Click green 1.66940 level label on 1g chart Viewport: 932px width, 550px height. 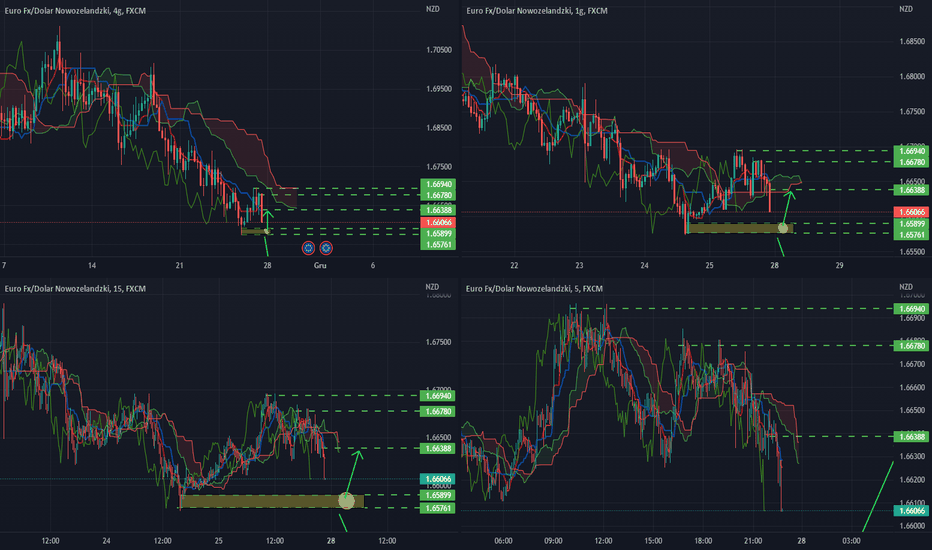pyautogui.click(x=911, y=152)
